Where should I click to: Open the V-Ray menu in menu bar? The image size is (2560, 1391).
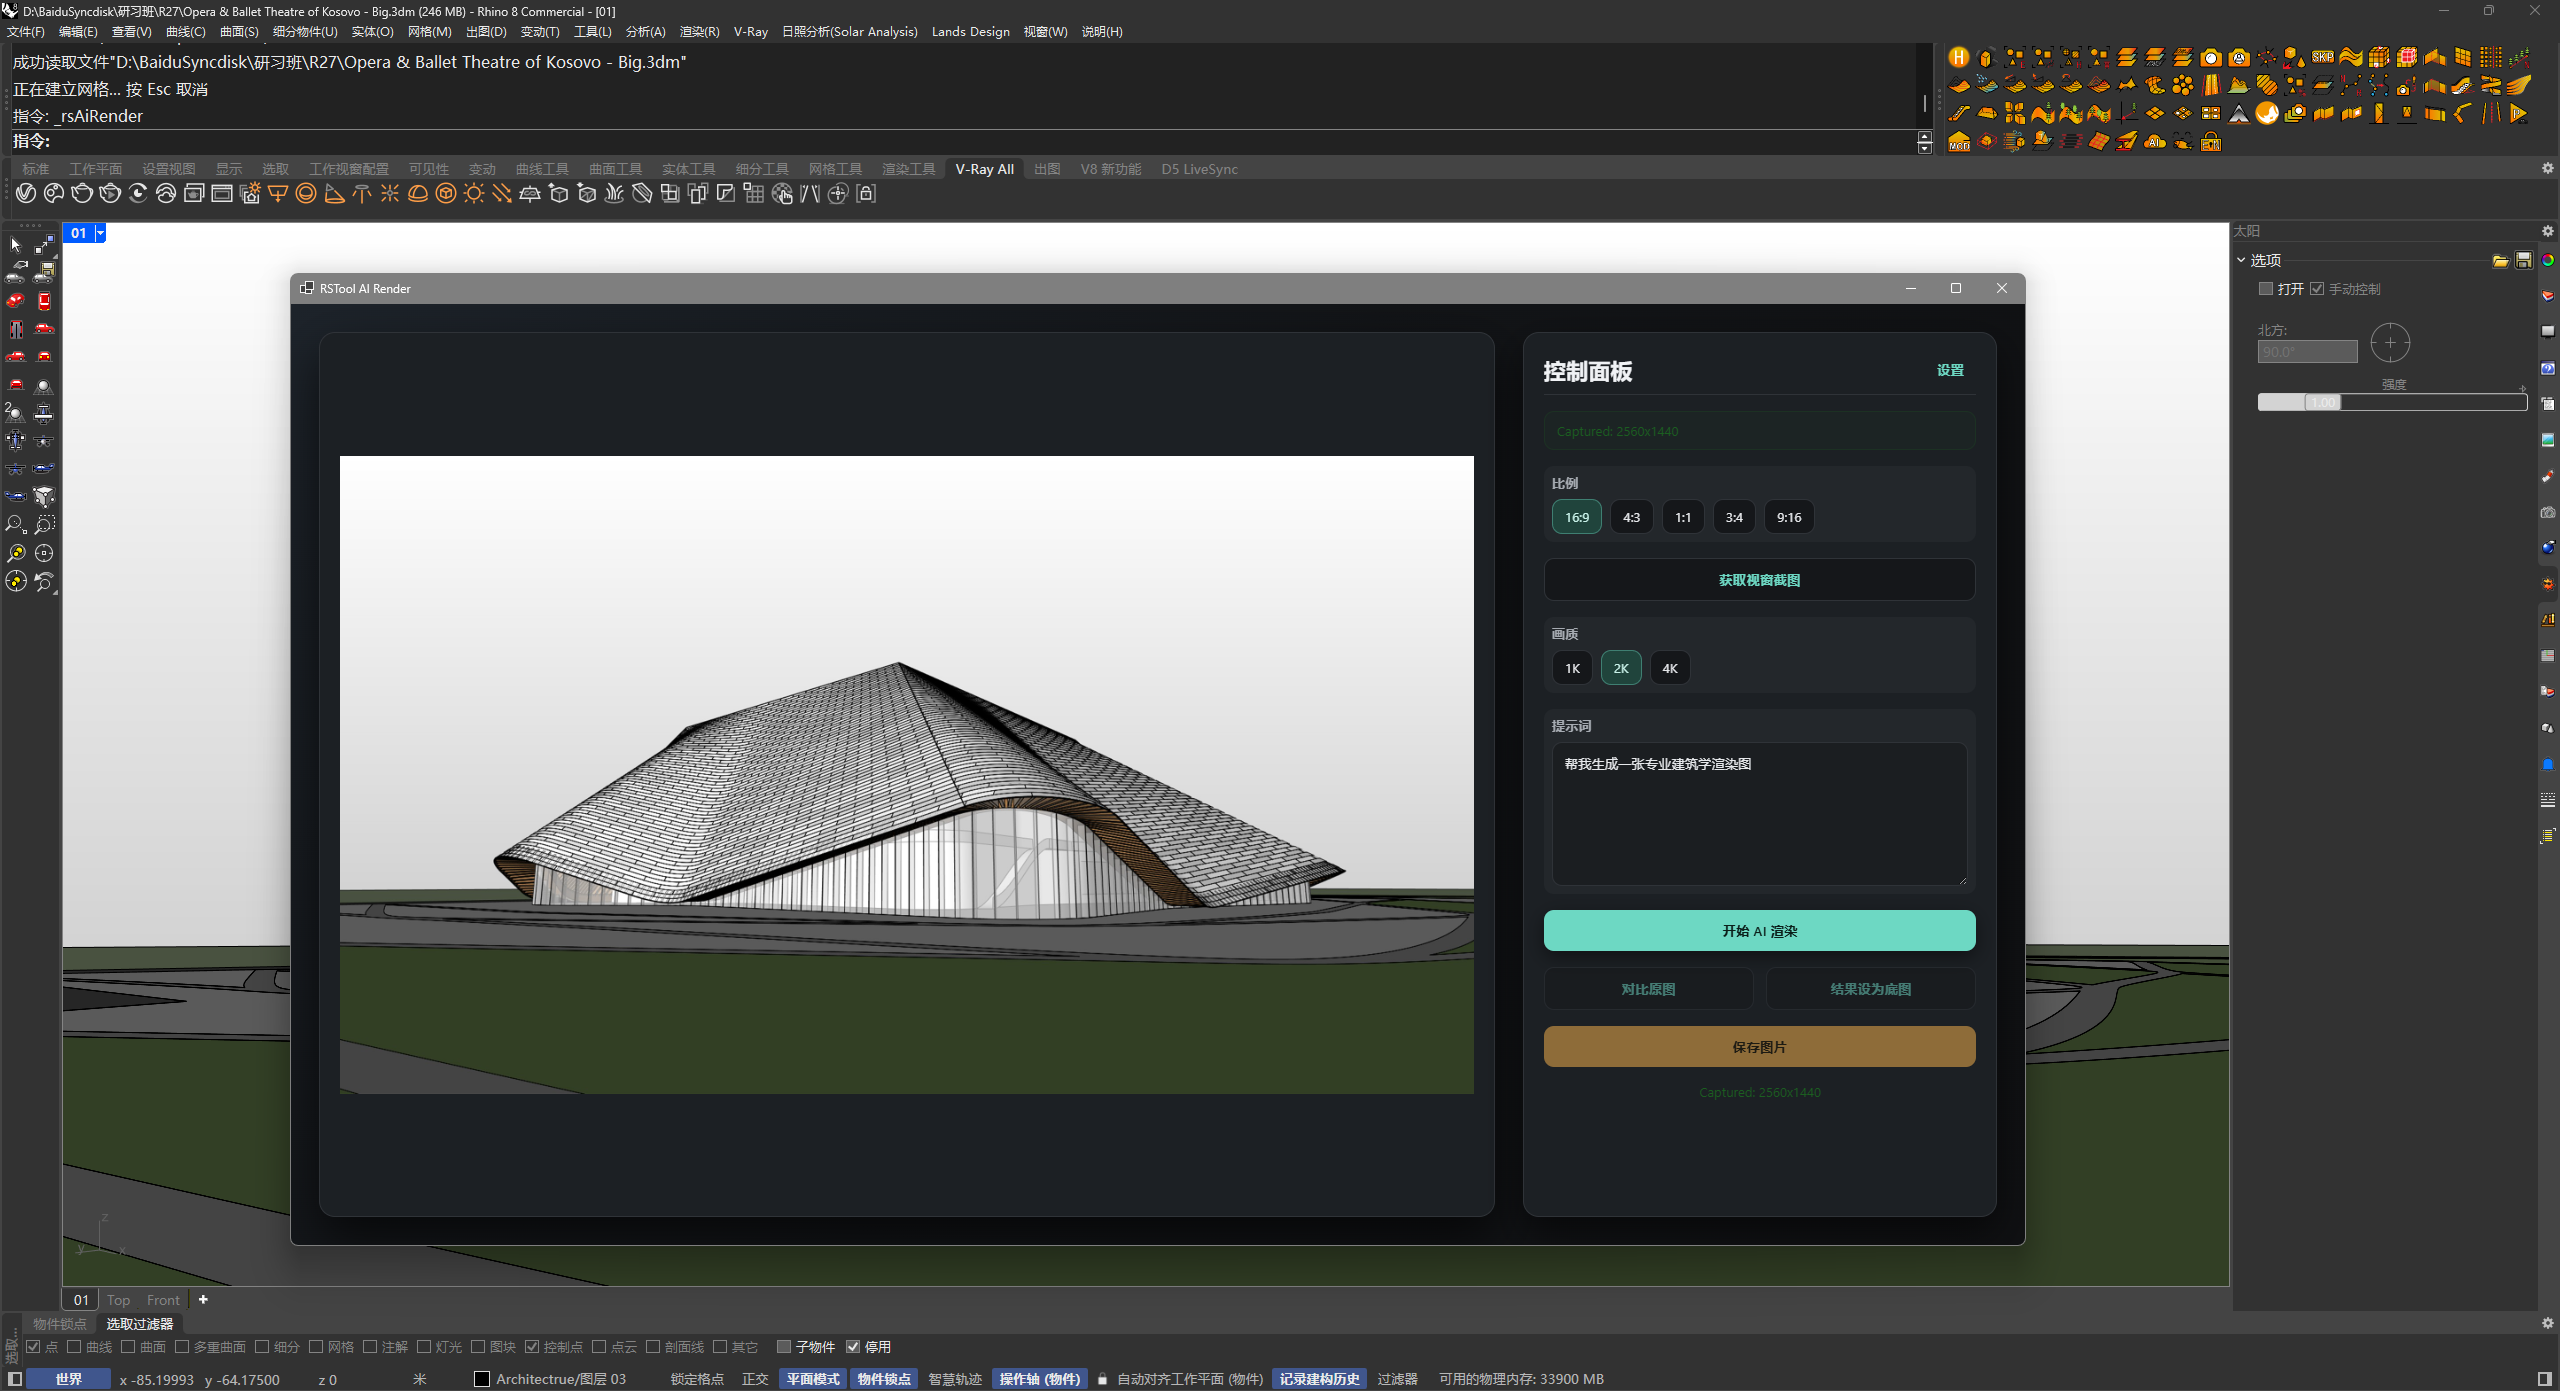[x=750, y=32]
